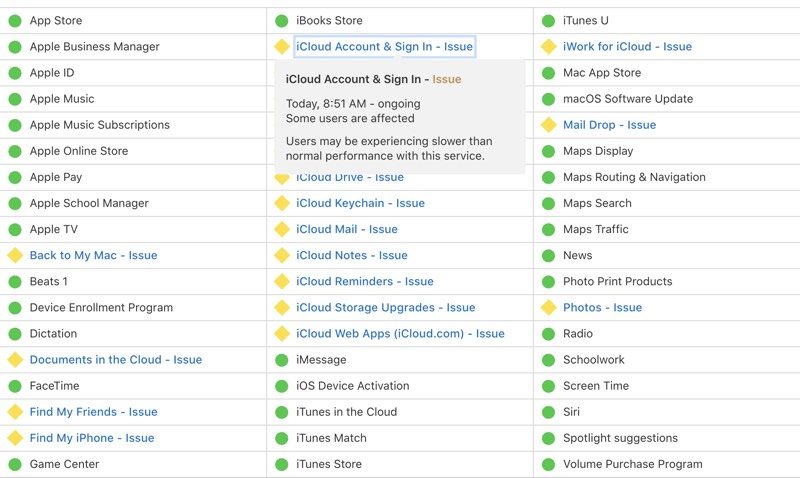This screenshot has height=478, width=800.
Task: Open the iCloud Reminders issue link
Action: pos(364,281)
